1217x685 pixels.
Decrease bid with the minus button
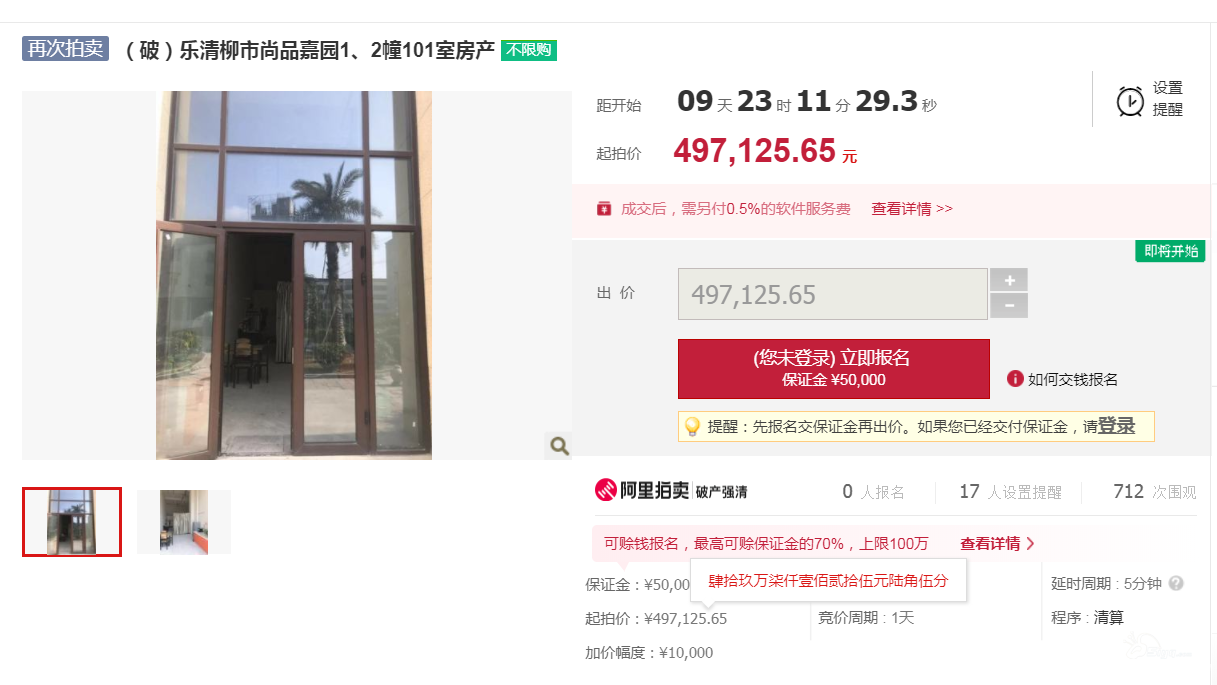click(1009, 306)
